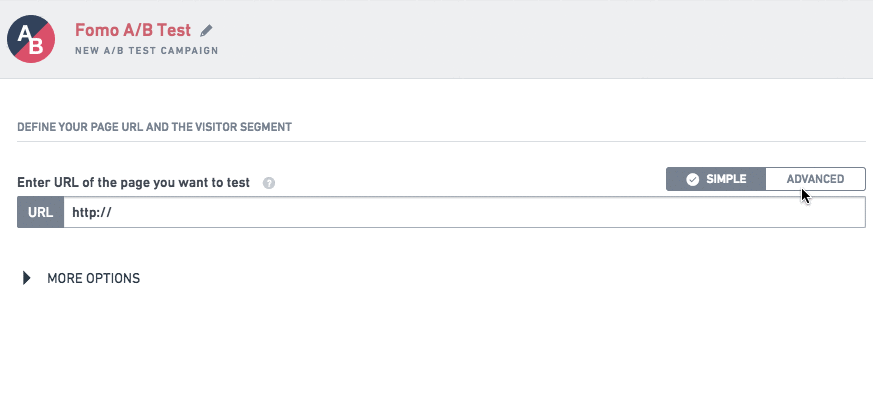Click the A/B campaign logo icon
The width and height of the screenshot is (873, 400).
(31, 39)
